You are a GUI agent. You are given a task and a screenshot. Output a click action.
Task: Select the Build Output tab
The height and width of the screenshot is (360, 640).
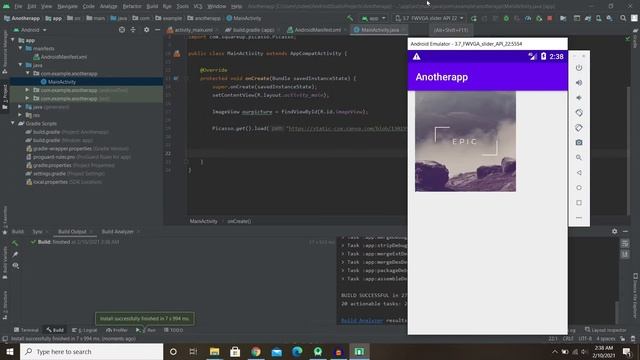click(x=72, y=231)
